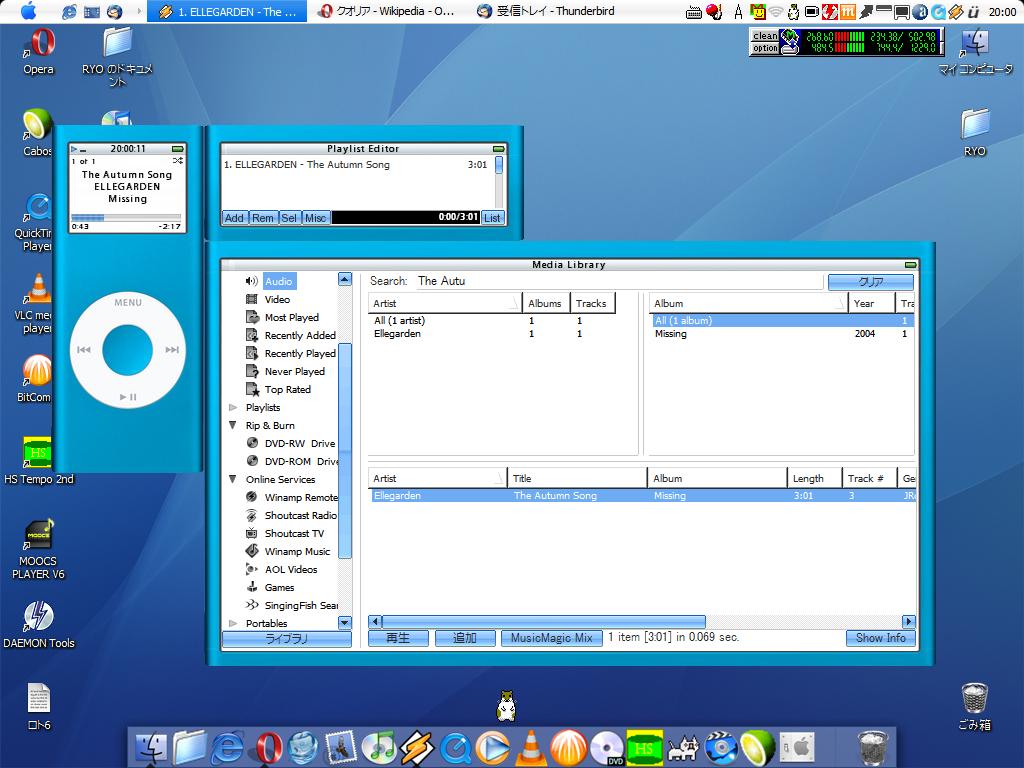Sort tracks by the Title column
Image resolution: width=1024 pixels, height=768 pixels.
pyautogui.click(x=577, y=479)
